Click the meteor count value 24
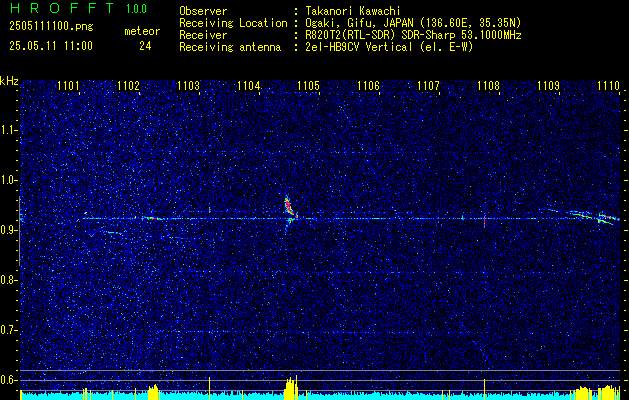Viewport: 629px width, 400px height. [x=145, y=46]
